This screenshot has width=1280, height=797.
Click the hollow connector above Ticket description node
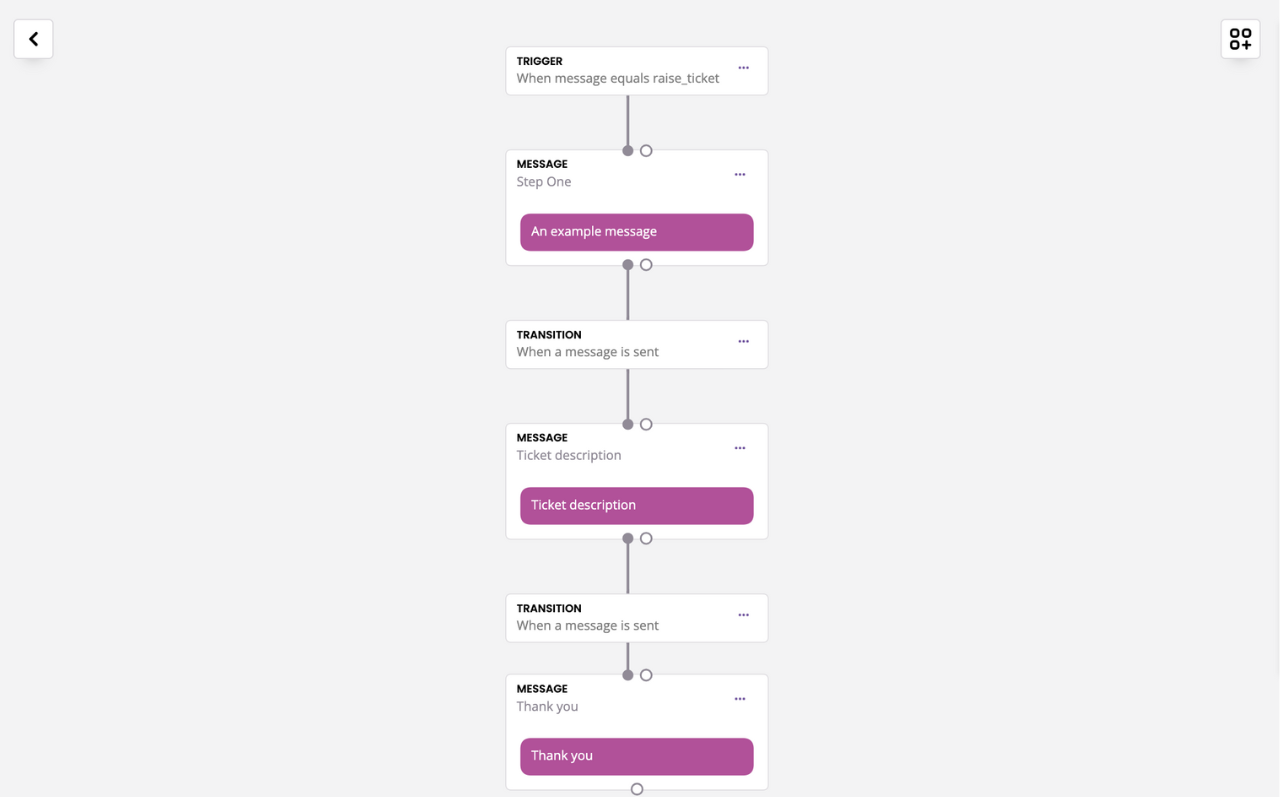coord(646,424)
